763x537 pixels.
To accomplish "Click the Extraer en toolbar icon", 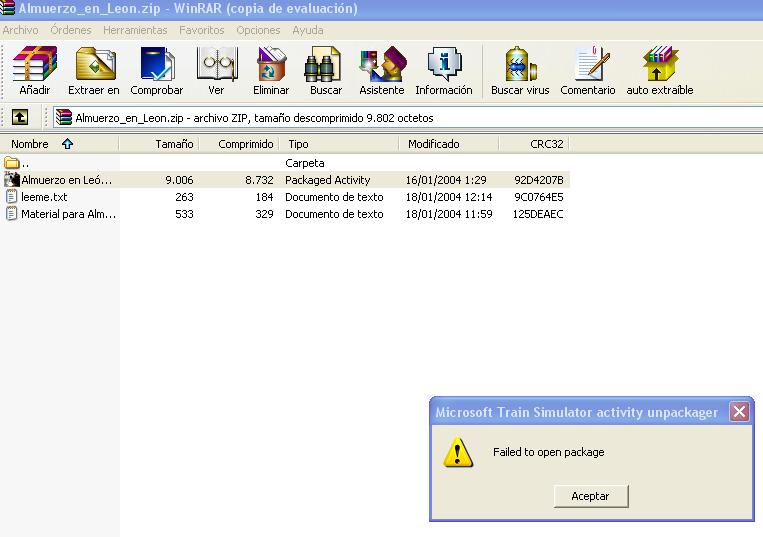I will click(x=94, y=71).
